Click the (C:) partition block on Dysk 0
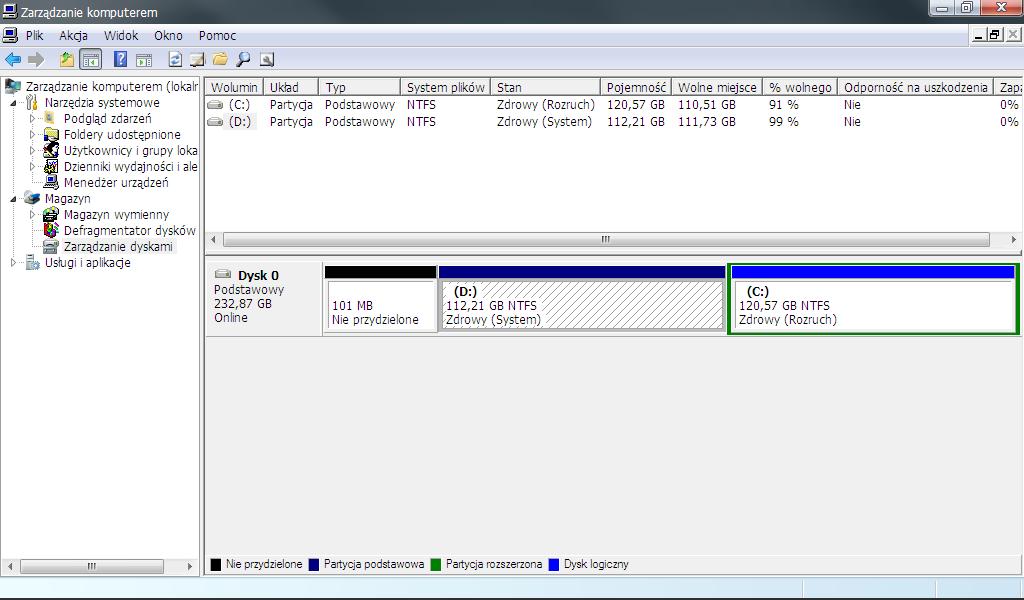Screen dimensions: 1024x600 click(x=872, y=306)
